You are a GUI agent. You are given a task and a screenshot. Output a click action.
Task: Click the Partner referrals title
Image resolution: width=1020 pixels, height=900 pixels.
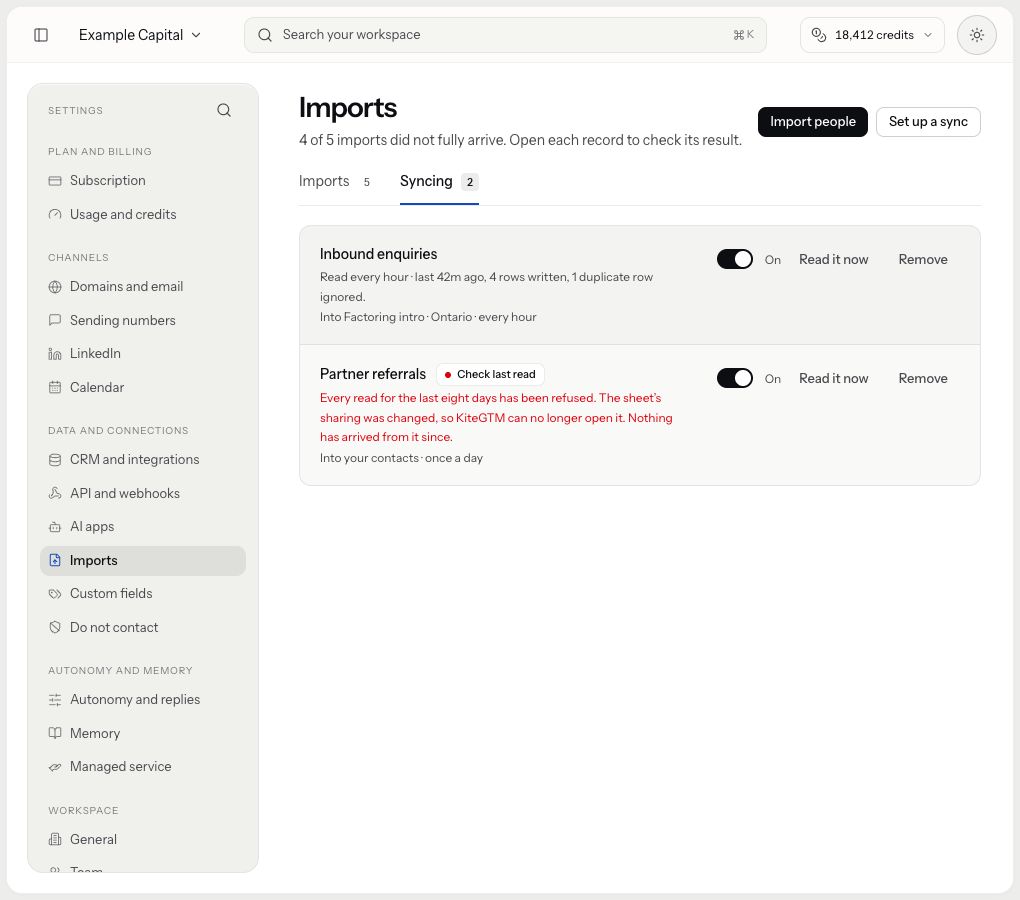[373, 374]
